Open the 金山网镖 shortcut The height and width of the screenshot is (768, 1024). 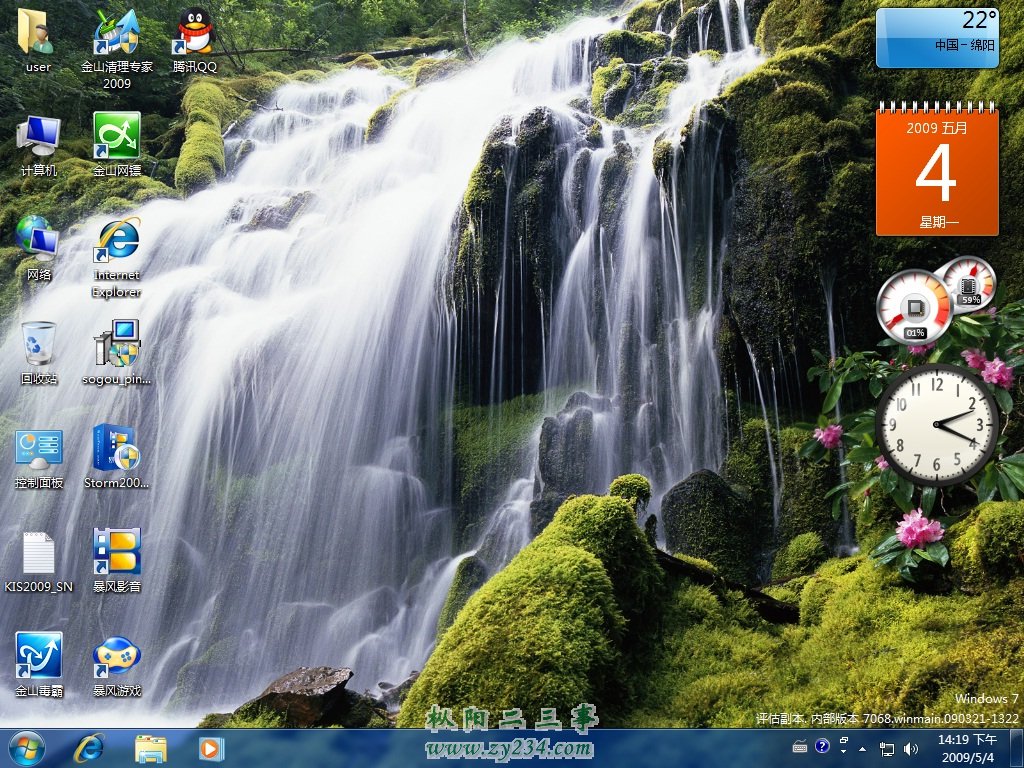click(117, 145)
